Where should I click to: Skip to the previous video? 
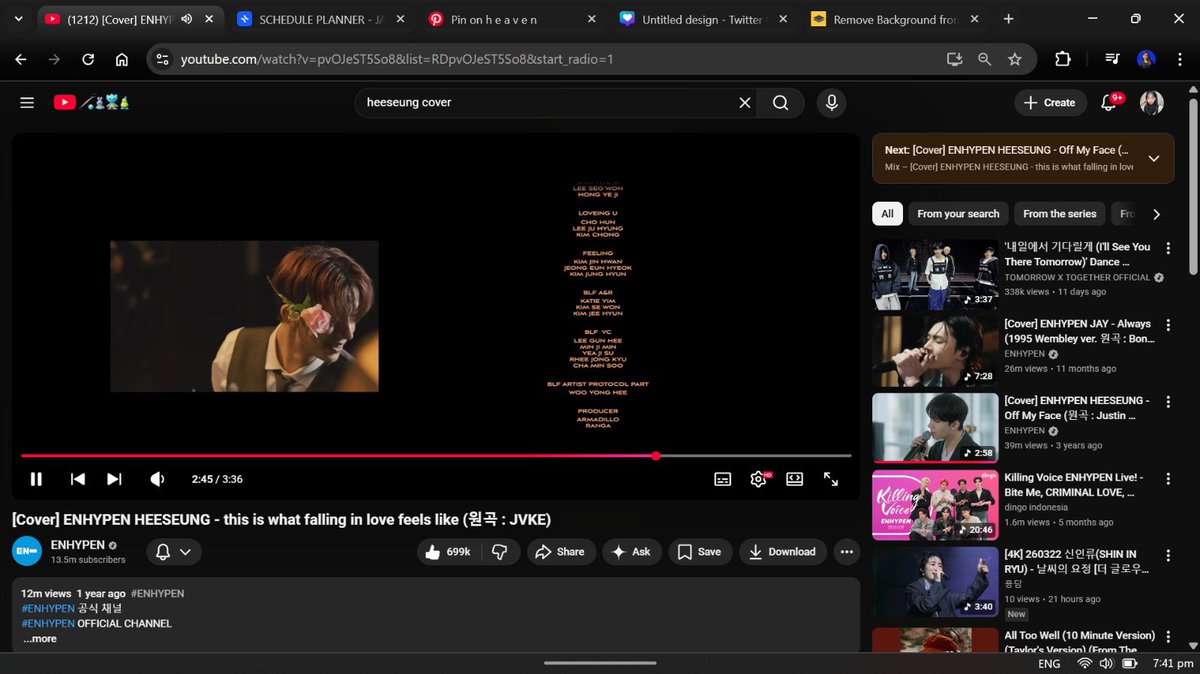[x=77, y=479]
